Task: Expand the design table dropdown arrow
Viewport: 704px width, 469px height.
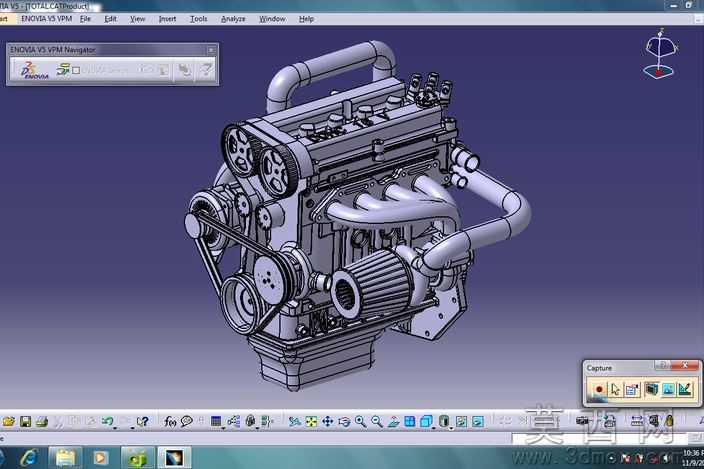Action: (224, 428)
